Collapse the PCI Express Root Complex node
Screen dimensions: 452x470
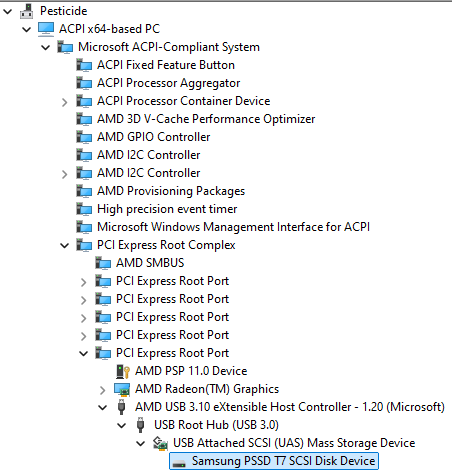point(64,246)
